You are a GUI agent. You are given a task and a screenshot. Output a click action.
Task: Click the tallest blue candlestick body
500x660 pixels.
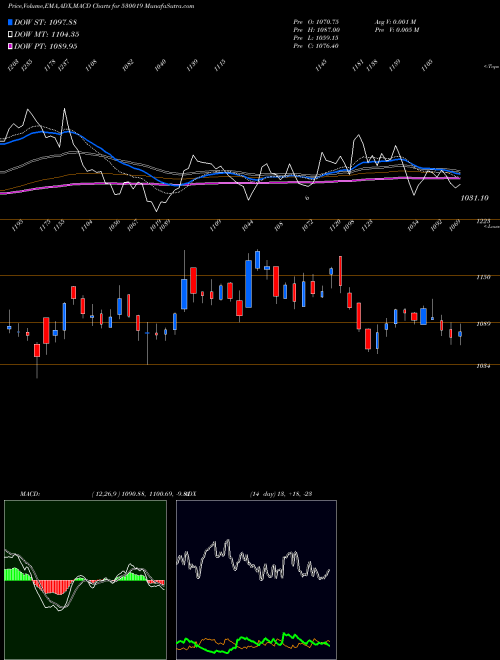click(x=249, y=284)
